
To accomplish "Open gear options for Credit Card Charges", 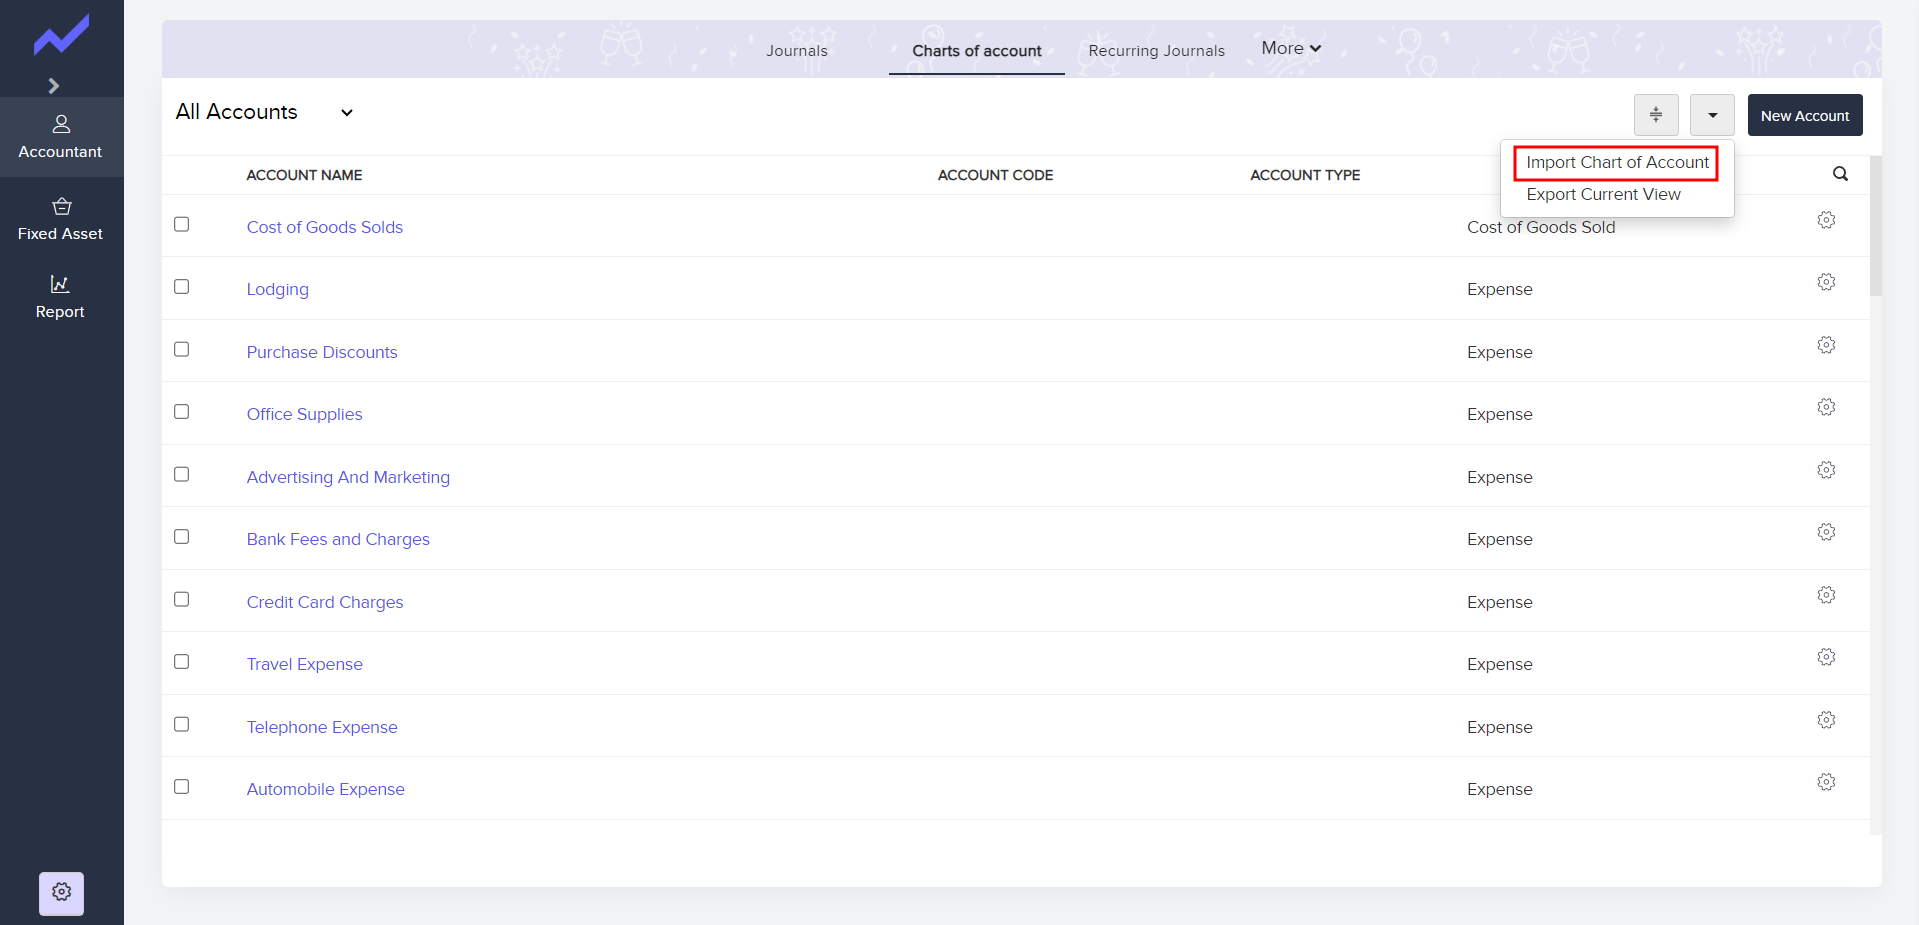I will coord(1826,595).
